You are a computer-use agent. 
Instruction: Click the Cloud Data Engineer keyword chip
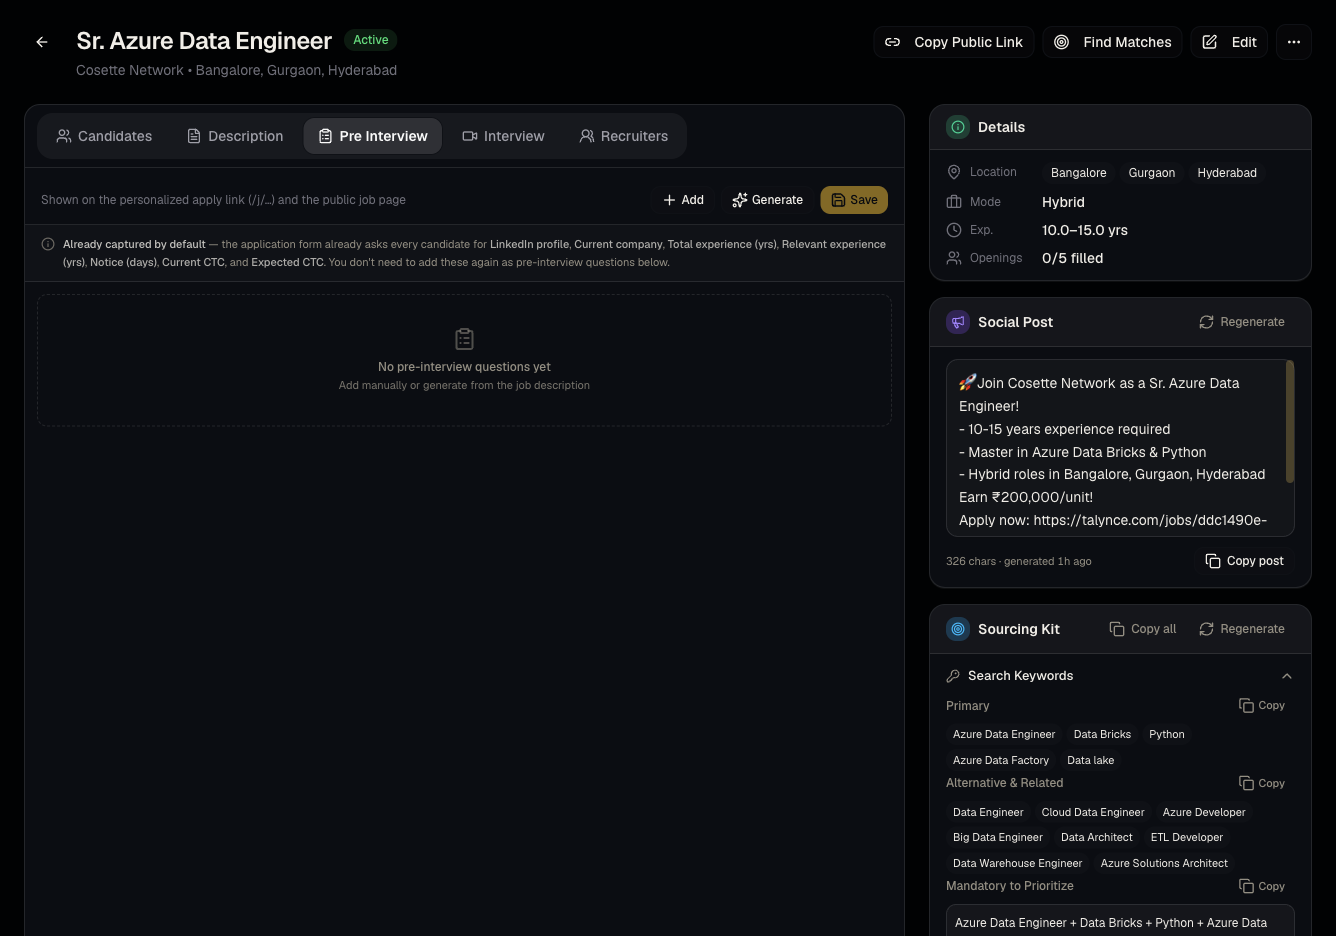(x=1093, y=812)
